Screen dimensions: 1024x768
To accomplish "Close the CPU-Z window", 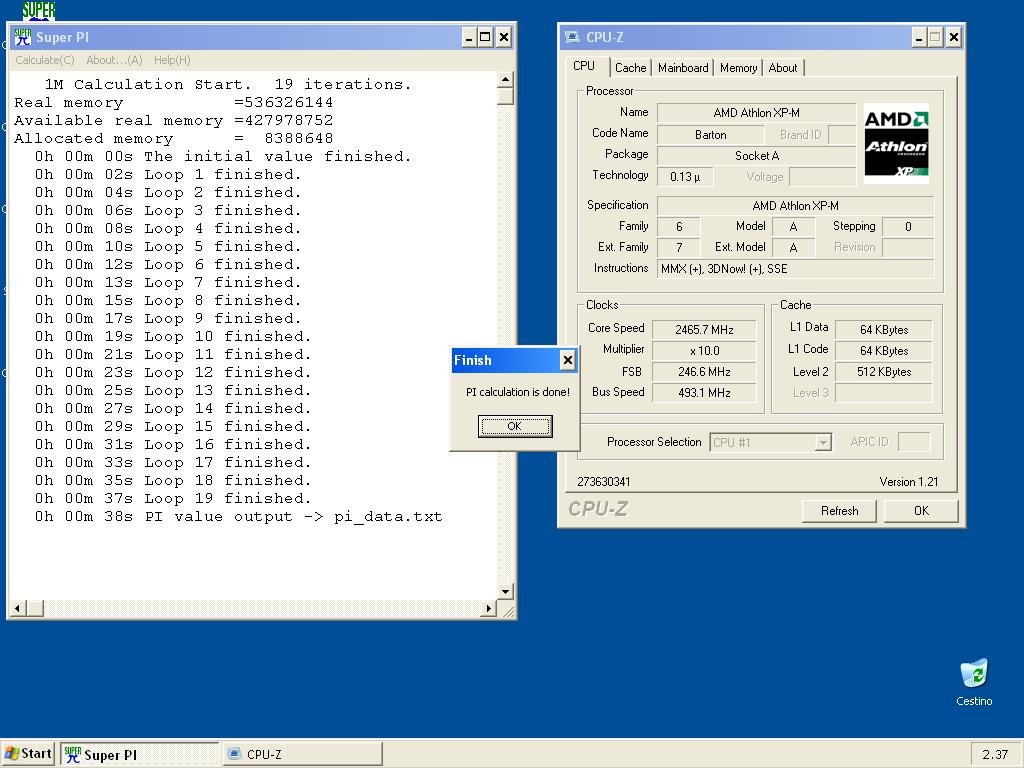I will (953, 37).
